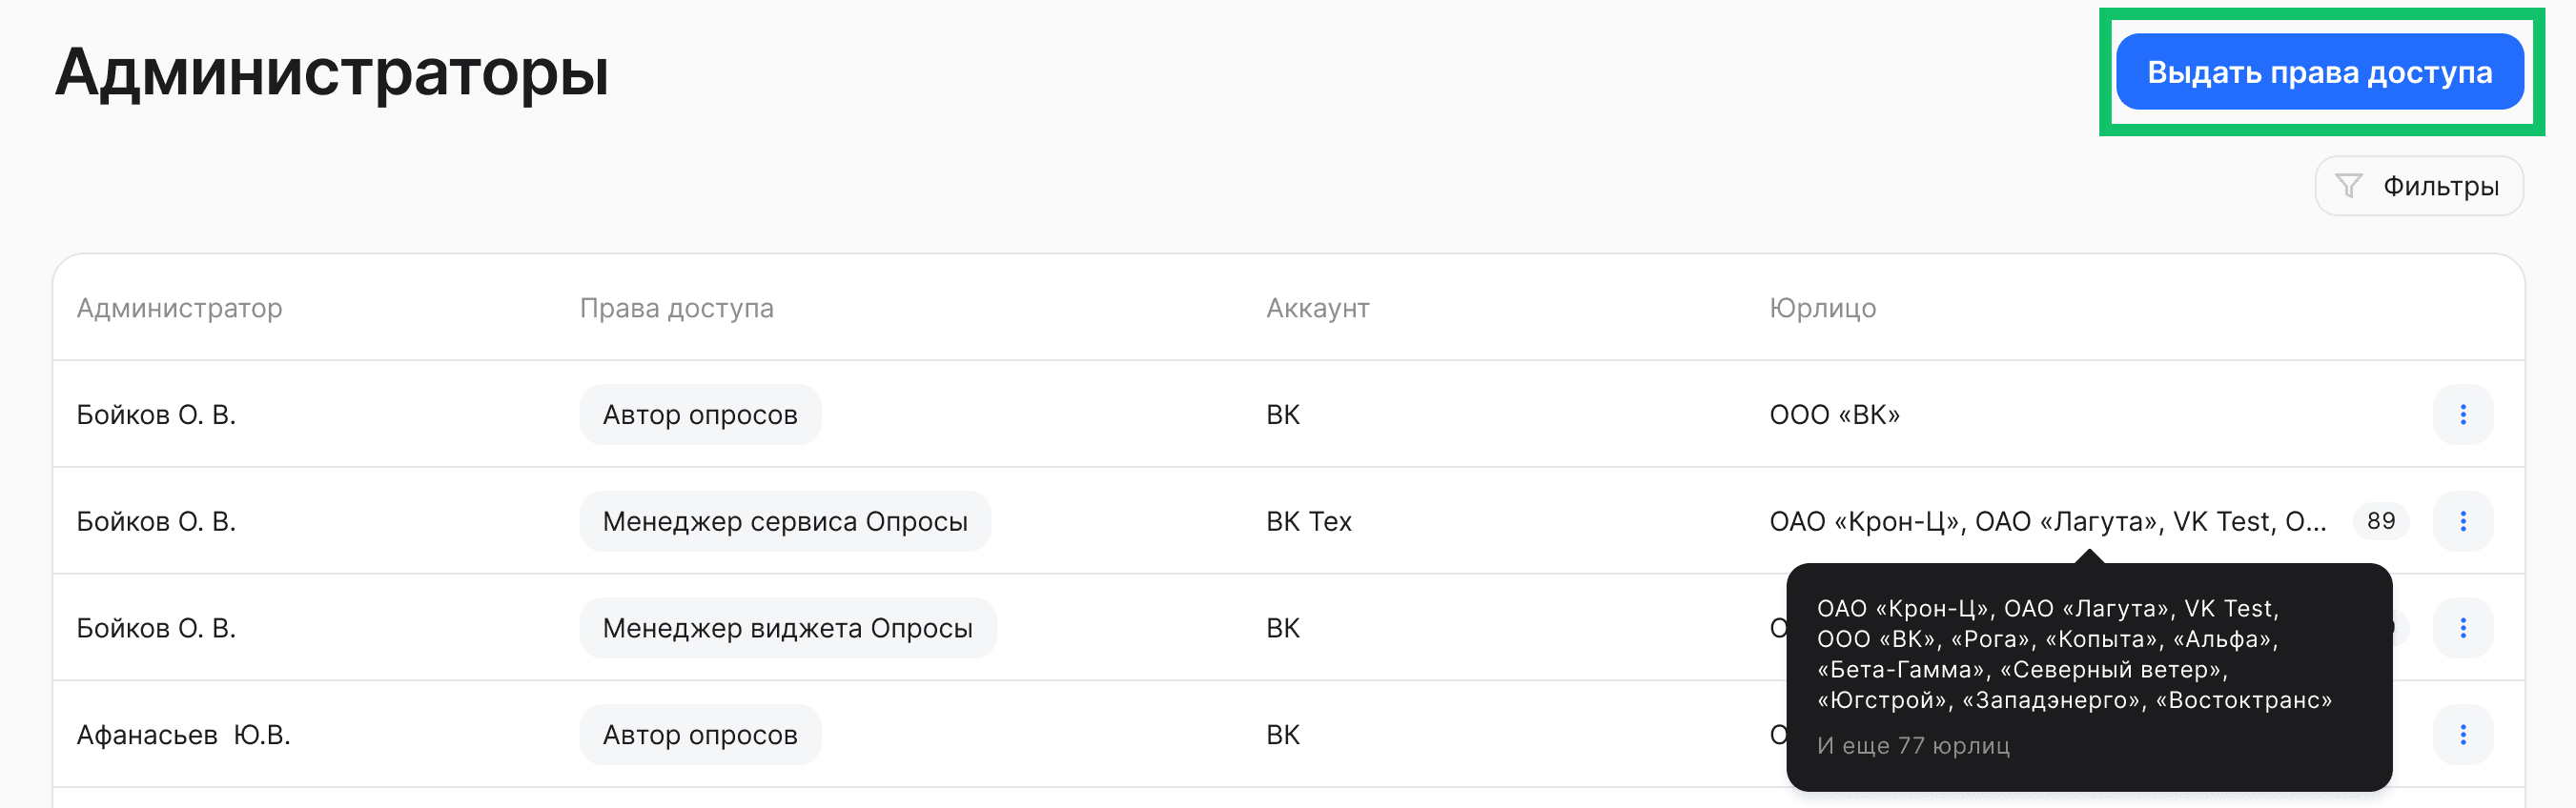2576x808 pixels.
Task: Open actions menu for Менеджер сервиса Опросы row
Action: (x=2464, y=521)
